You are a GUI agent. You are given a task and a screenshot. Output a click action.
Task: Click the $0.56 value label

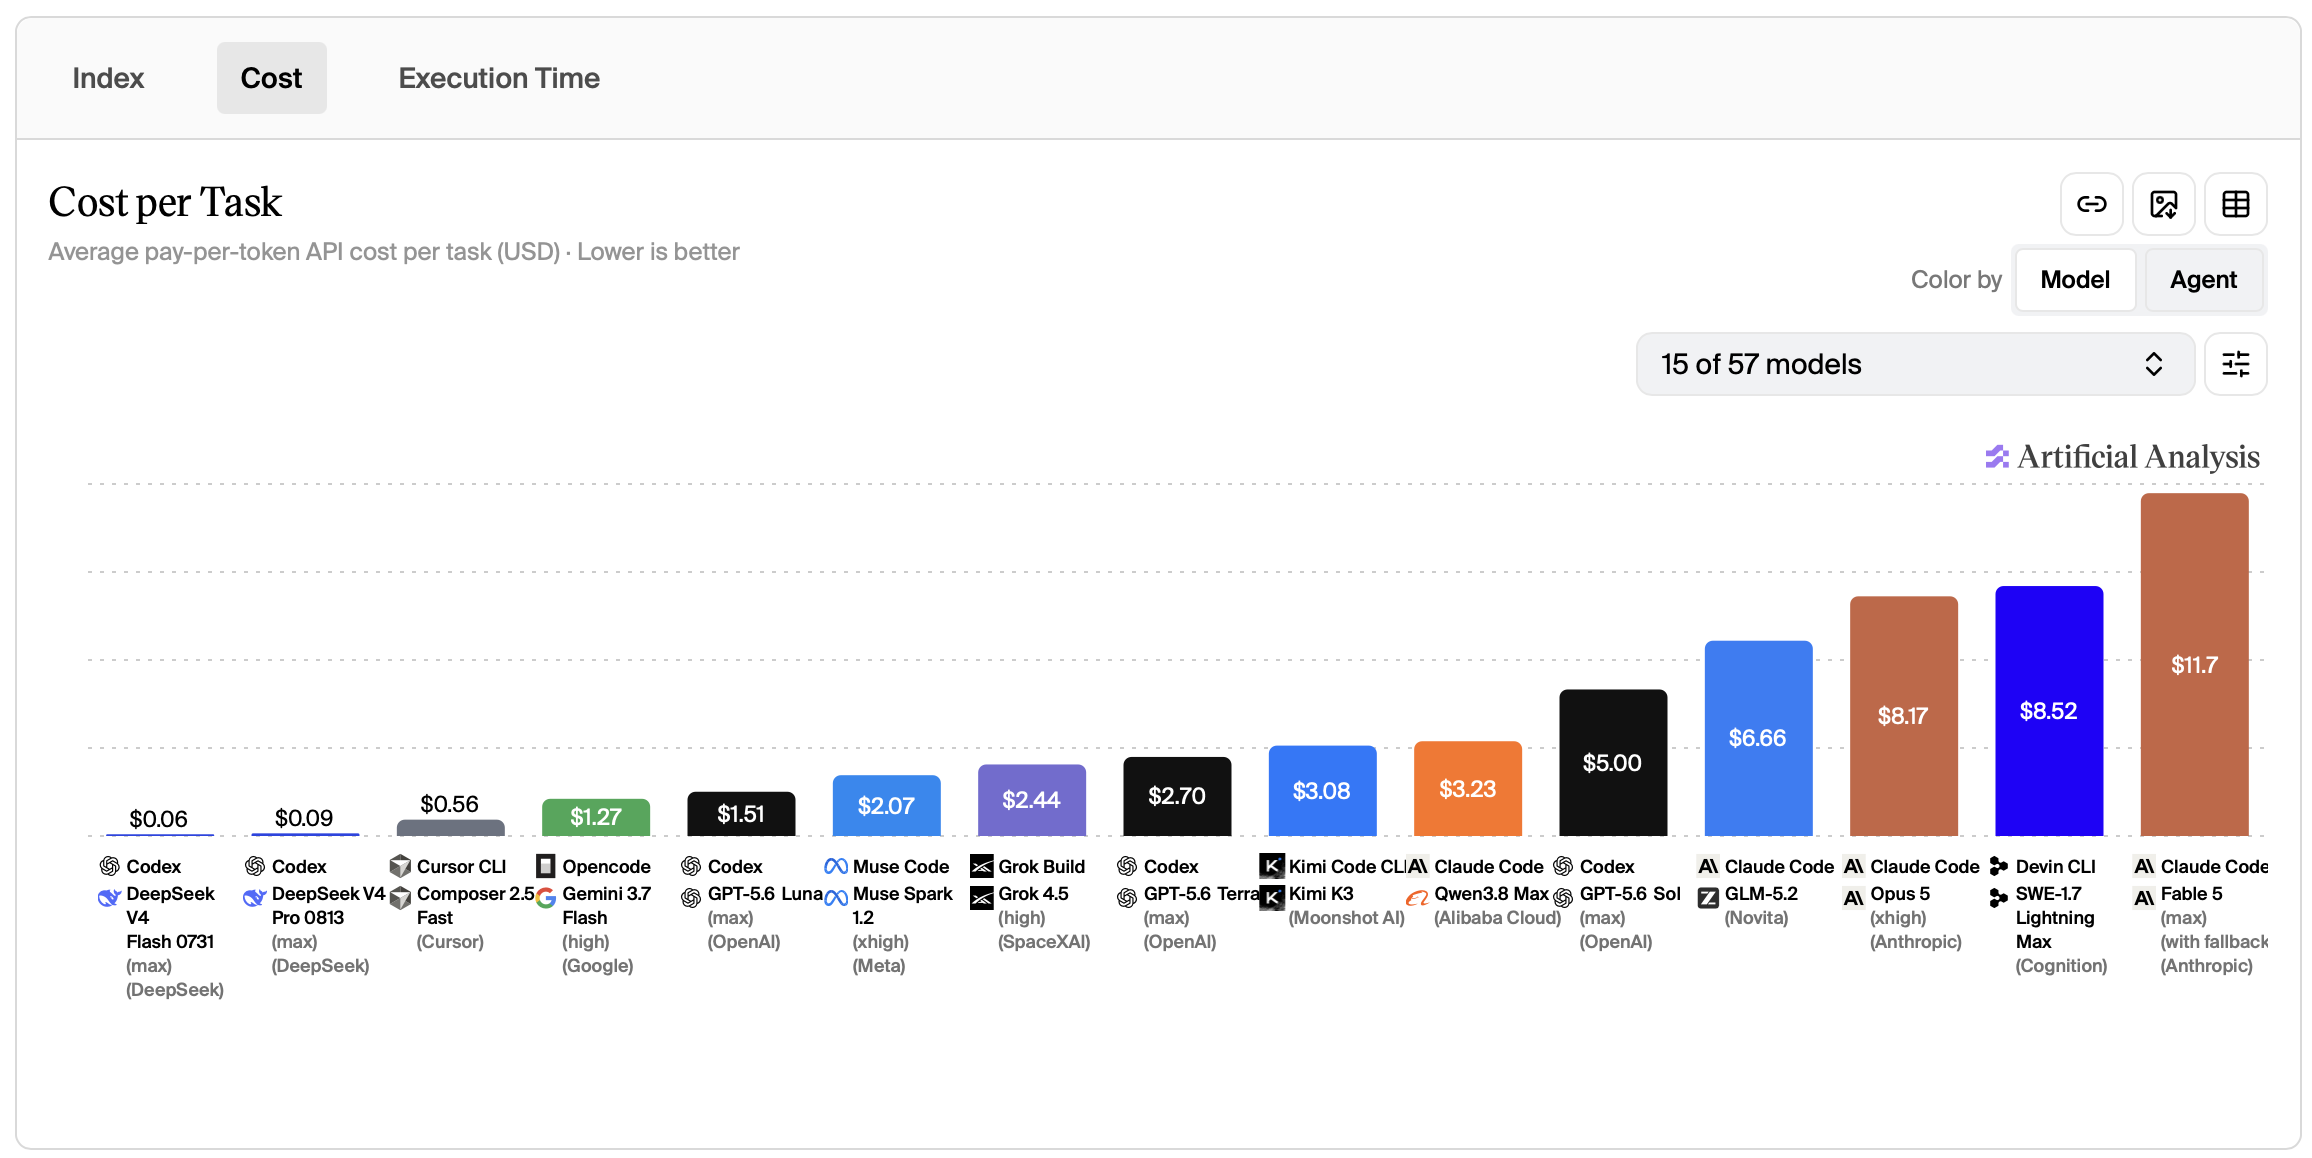[449, 804]
